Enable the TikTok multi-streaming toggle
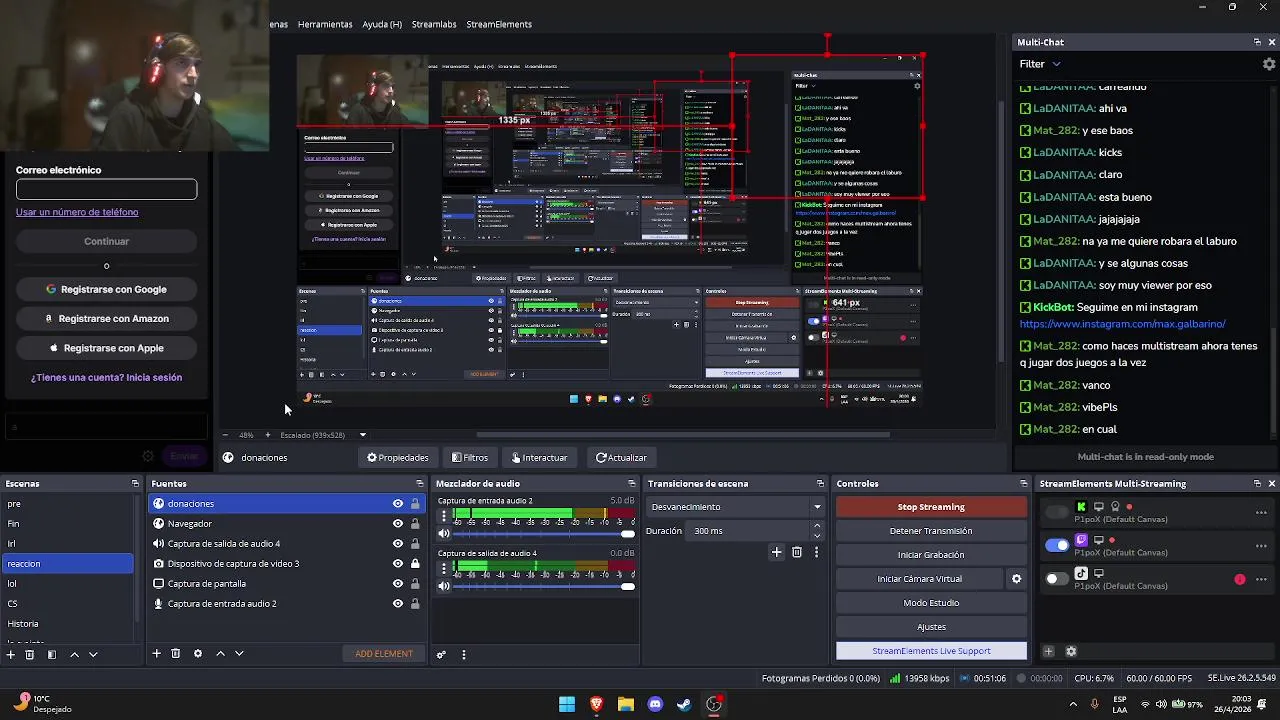This screenshot has width=1280, height=720. [x=1057, y=579]
